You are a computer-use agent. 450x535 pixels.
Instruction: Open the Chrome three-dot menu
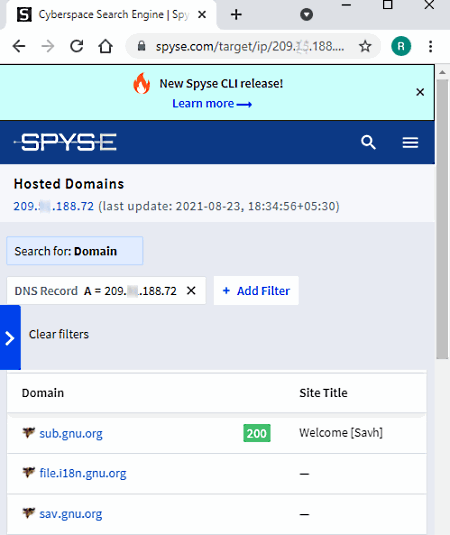pyautogui.click(x=431, y=46)
